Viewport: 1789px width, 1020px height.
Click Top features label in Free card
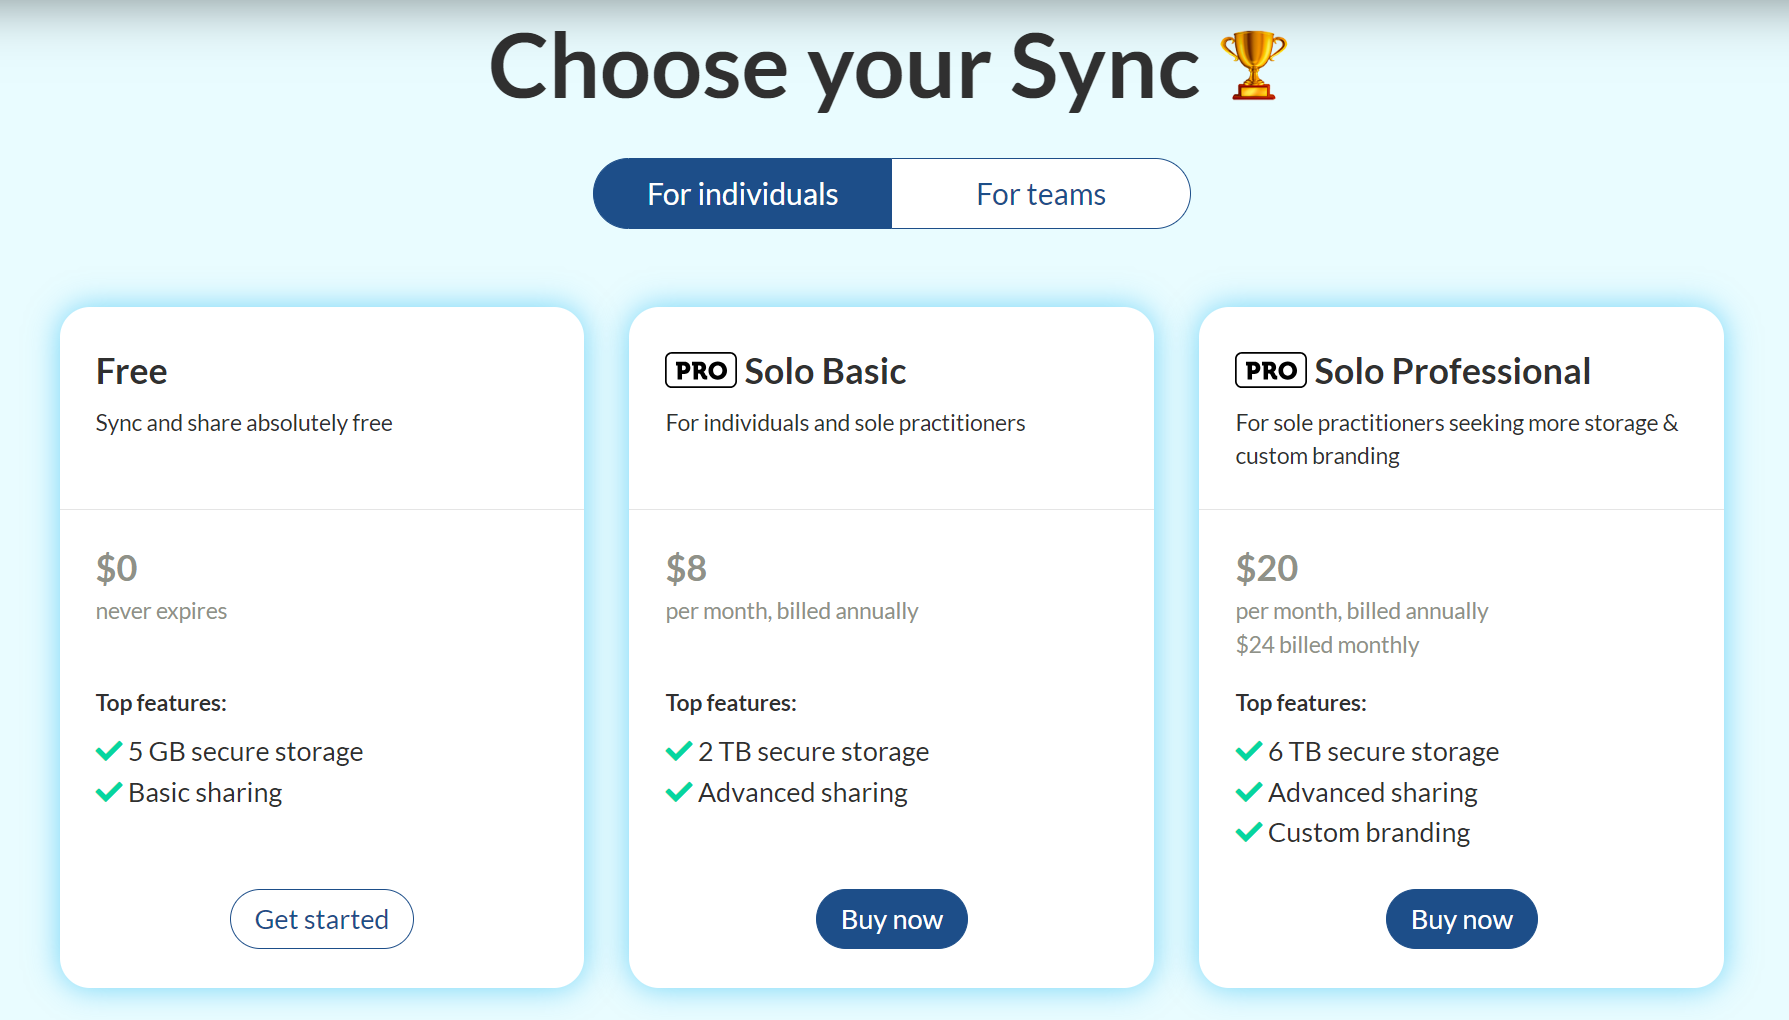point(162,703)
